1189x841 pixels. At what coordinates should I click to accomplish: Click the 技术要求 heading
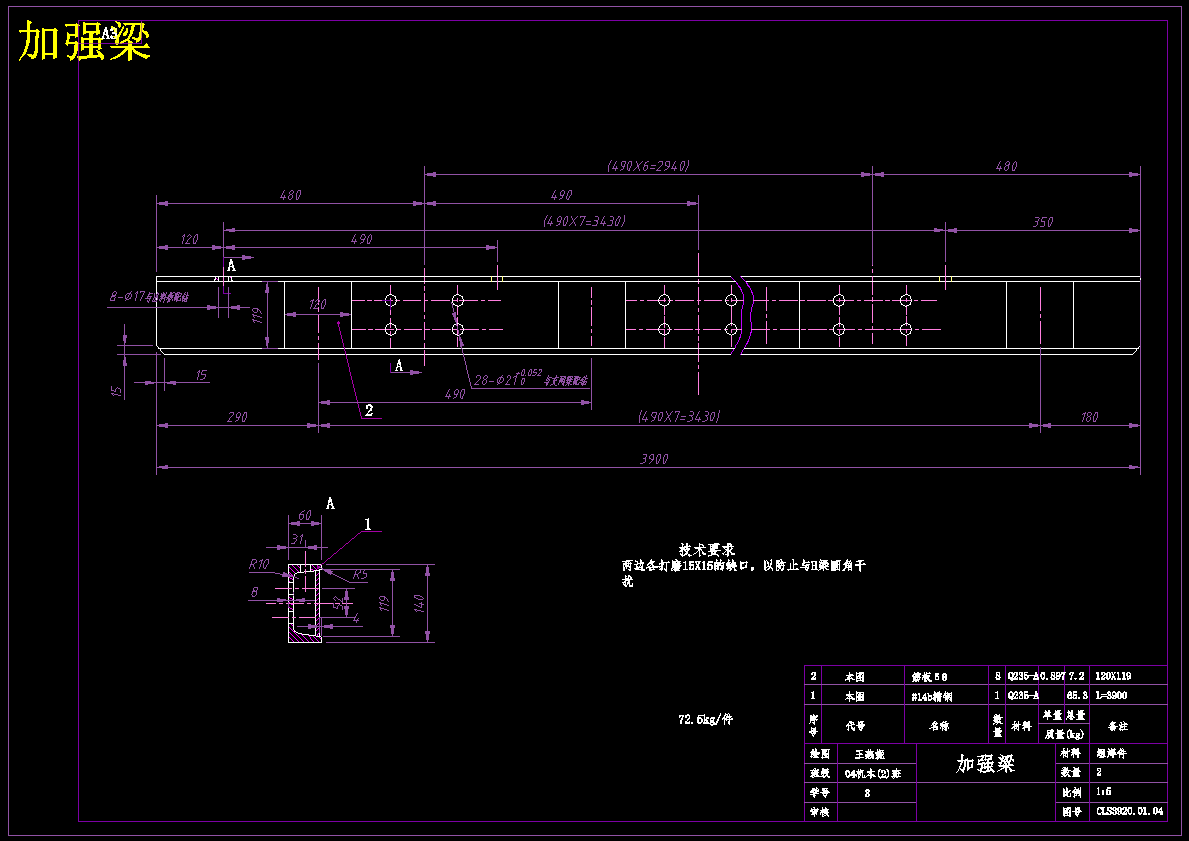pos(707,550)
